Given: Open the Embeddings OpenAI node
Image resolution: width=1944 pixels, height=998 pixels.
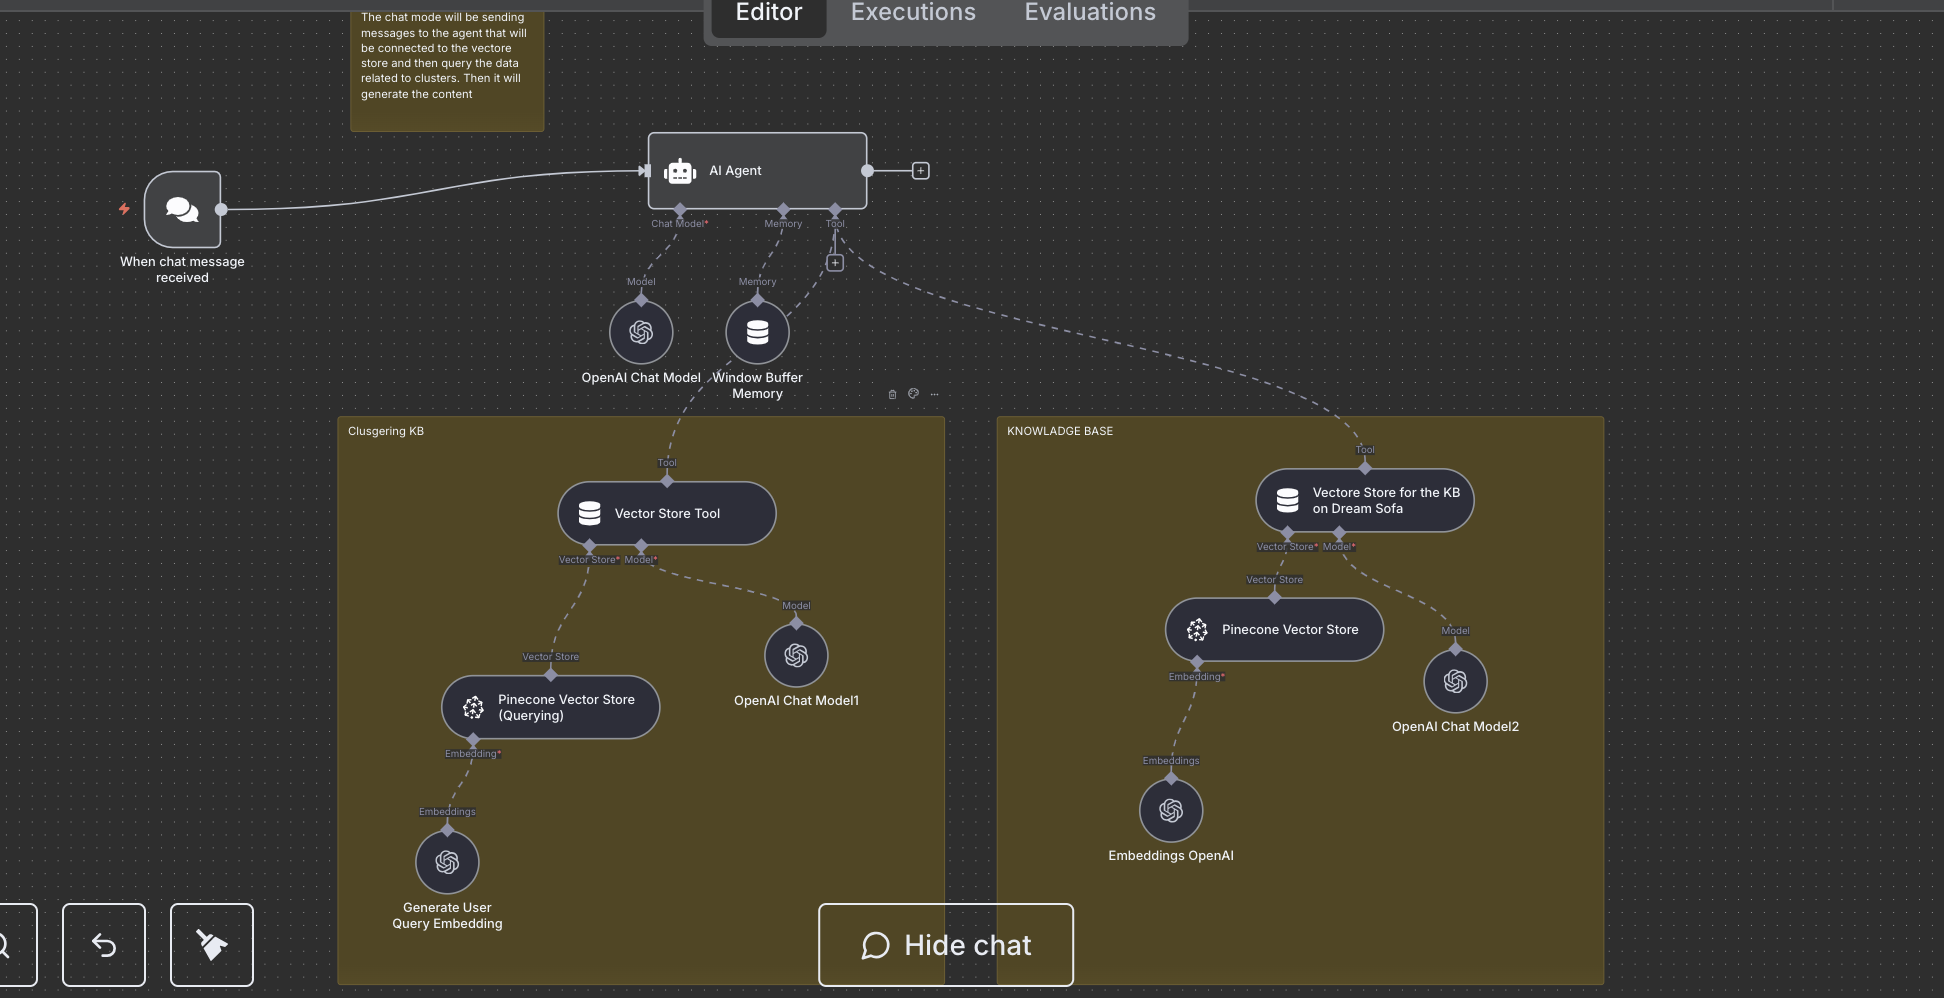Looking at the screenshot, I should click(1170, 810).
